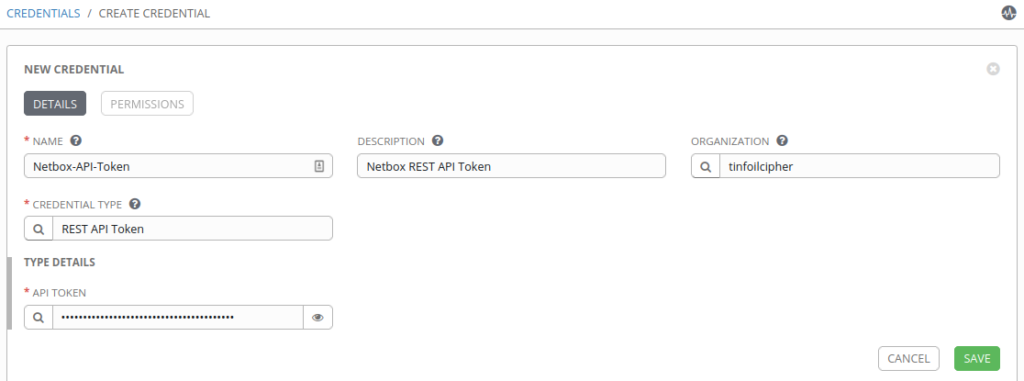This screenshot has width=1024, height=381.
Task: Click the contact icon inside Name field
Action: pos(319,166)
